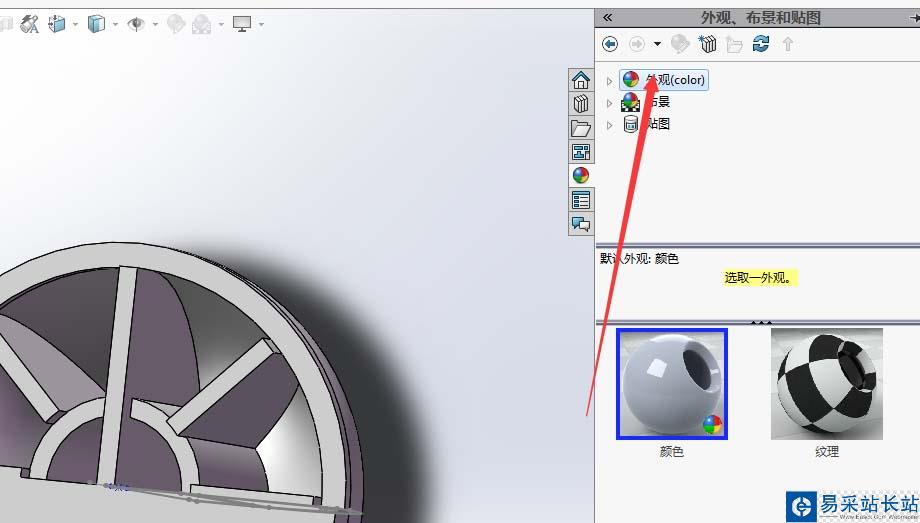Screen dimensions: 920x523
Task: Open the Display Style dropdown arrow
Action: 116,24
